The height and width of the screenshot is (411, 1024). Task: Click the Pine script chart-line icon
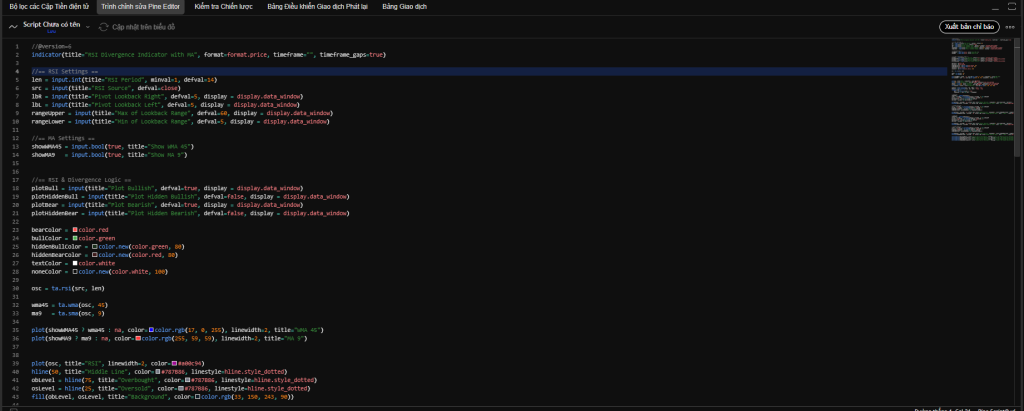(x=13, y=26)
